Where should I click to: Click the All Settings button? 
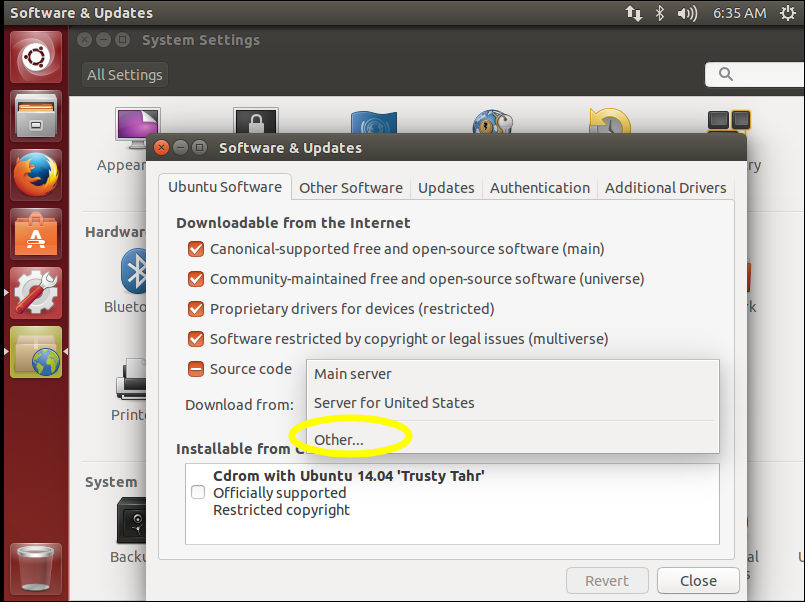(x=125, y=75)
